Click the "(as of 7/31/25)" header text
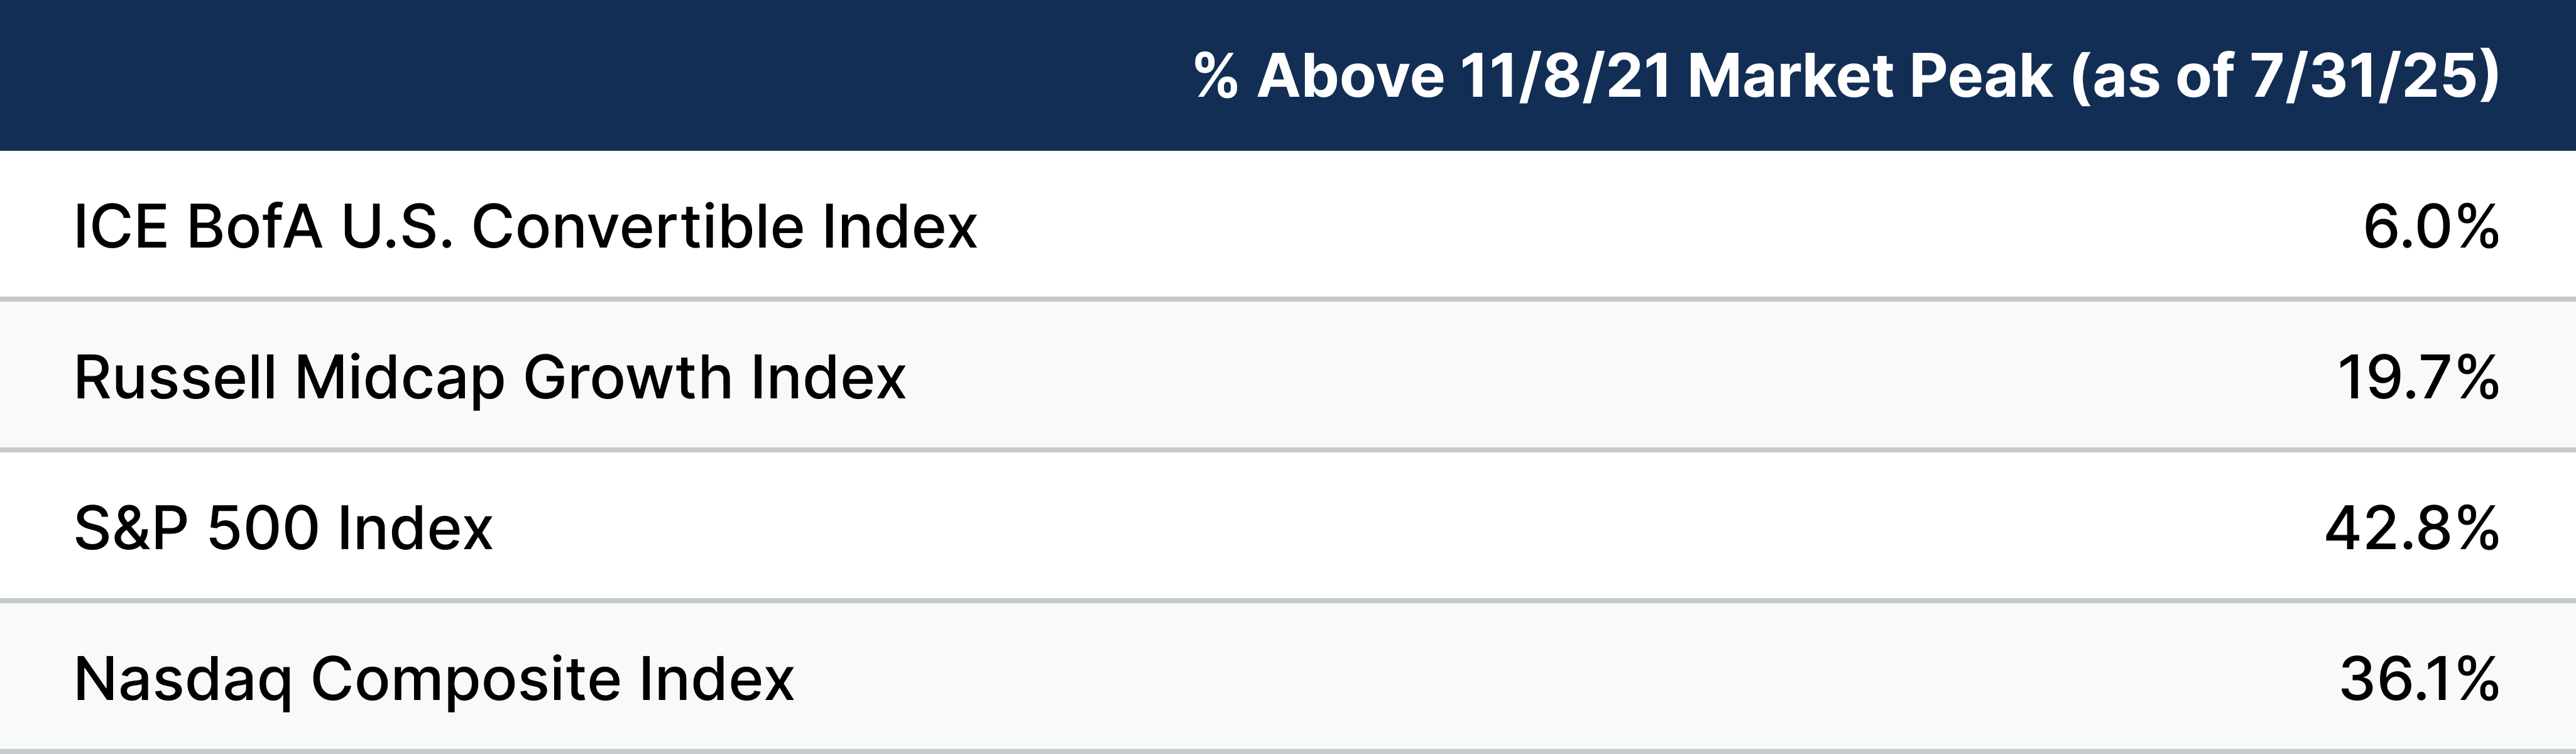2576x754 pixels. click(2284, 76)
